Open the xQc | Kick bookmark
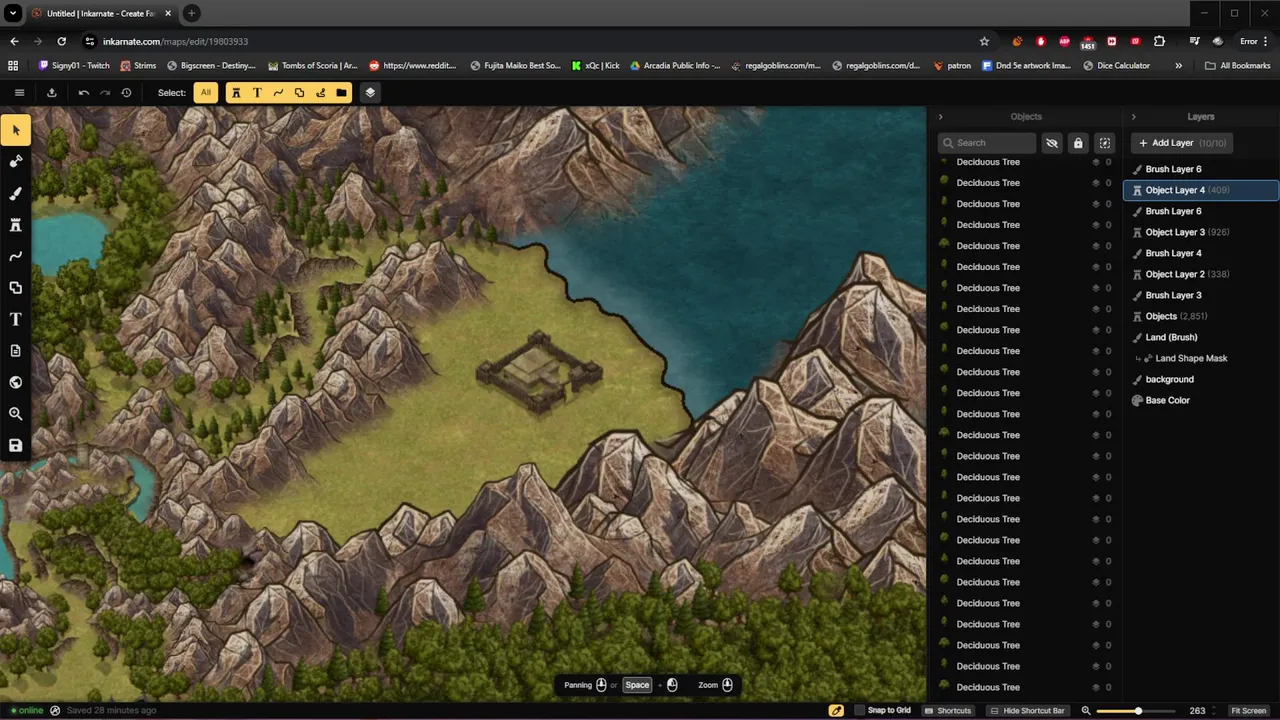Screen dimensions: 1280x720 pos(596,66)
